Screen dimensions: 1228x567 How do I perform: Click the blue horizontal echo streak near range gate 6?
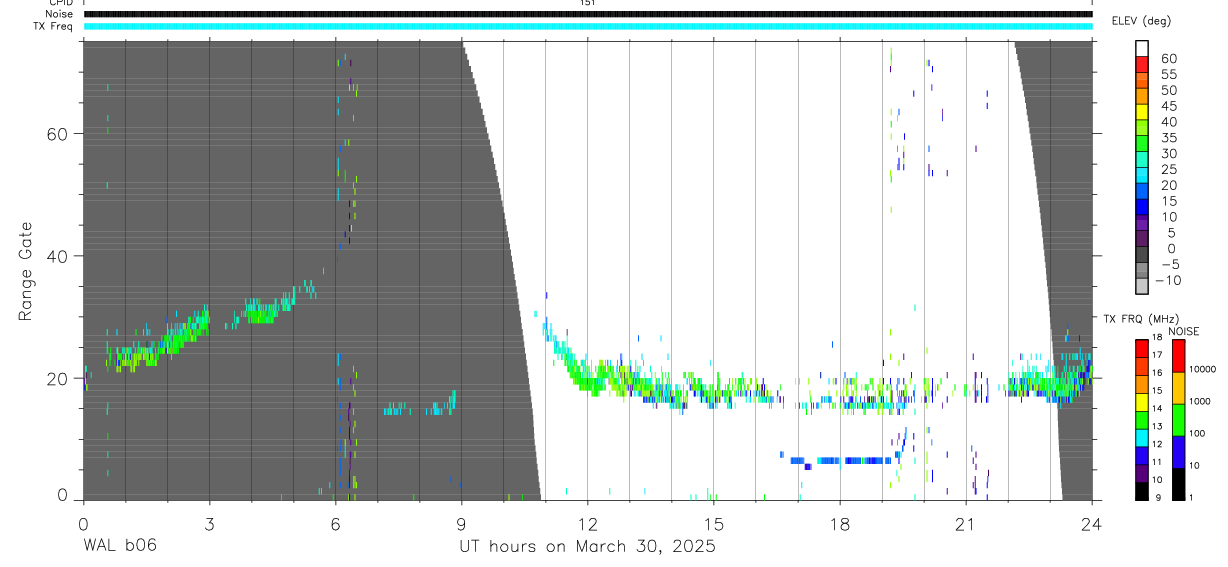pos(840,461)
